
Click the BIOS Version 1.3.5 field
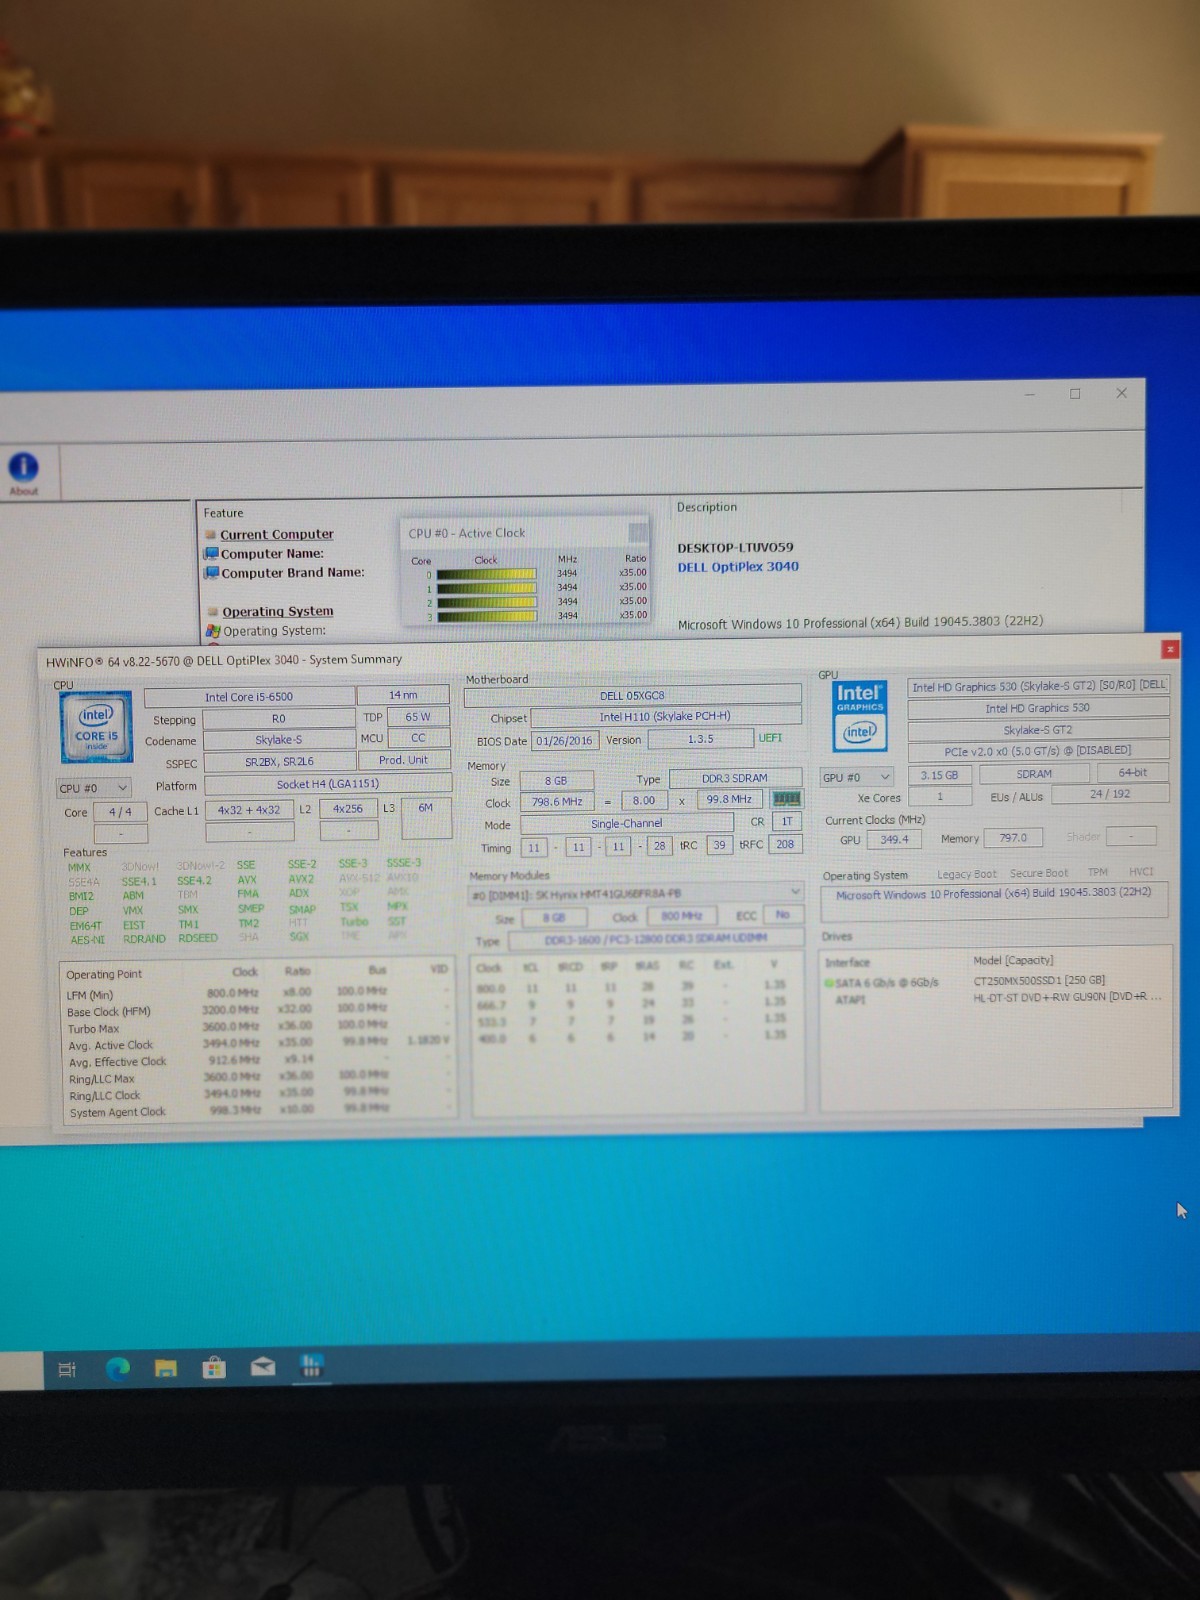pyautogui.click(x=700, y=739)
